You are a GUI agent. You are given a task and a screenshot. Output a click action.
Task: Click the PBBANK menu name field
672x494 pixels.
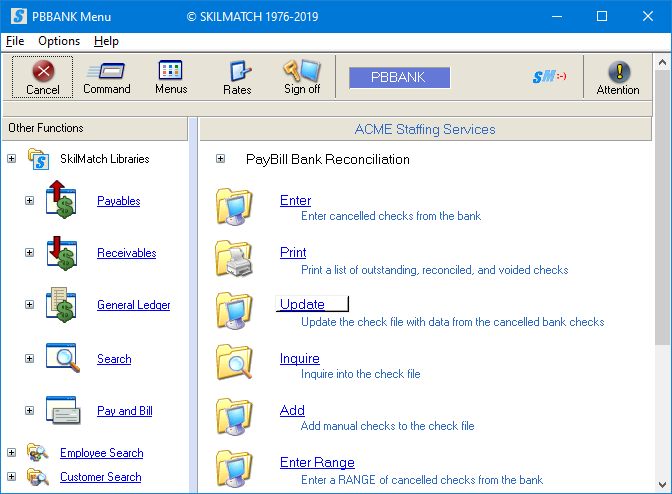(399, 78)
